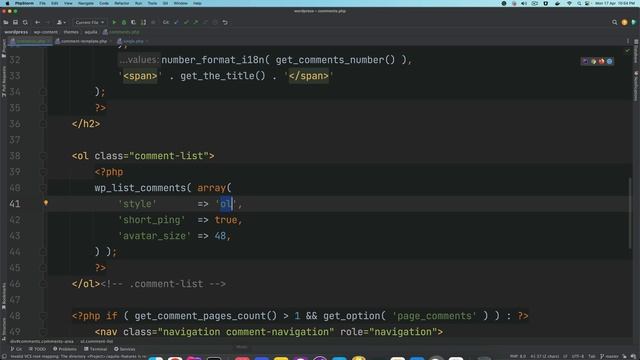Start debugging with the bug icon
This screenshot has height=360, width=640.
[x=124, y=22]
